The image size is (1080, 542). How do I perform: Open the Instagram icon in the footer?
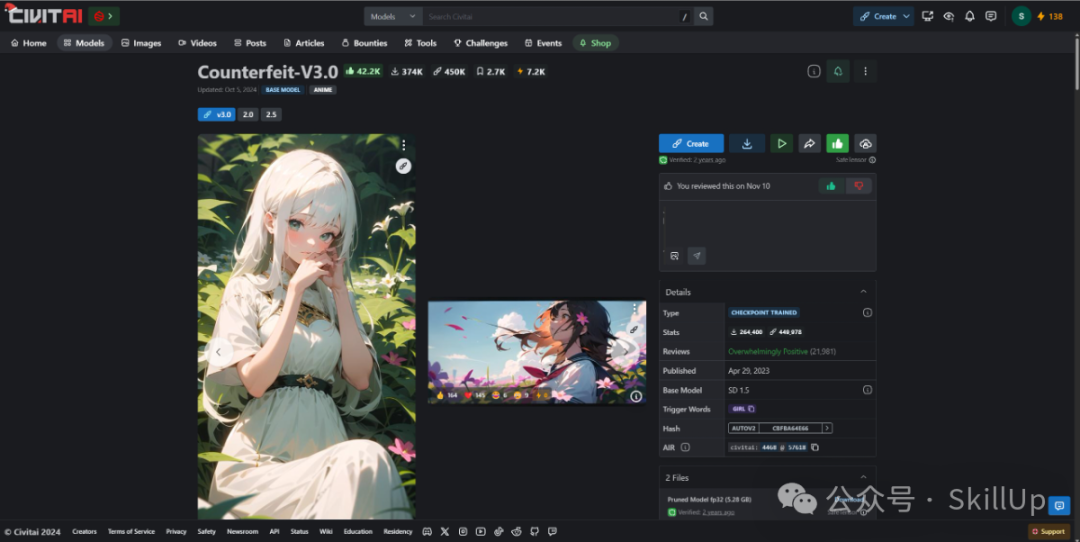(x=463, y=532)
